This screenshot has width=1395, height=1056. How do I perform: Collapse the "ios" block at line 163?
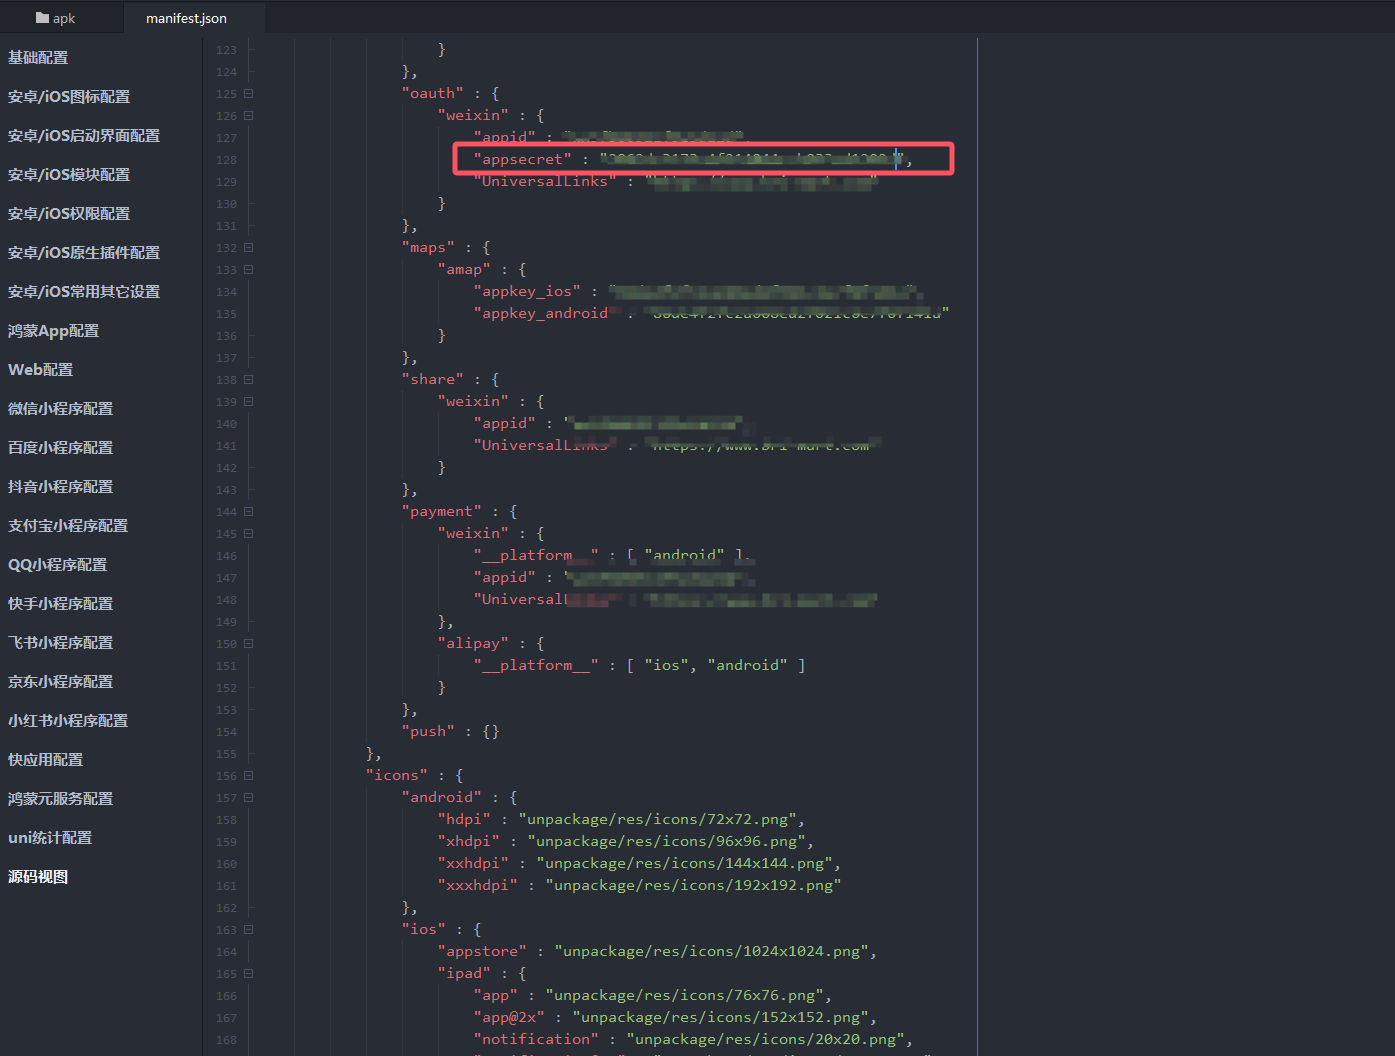248,930
